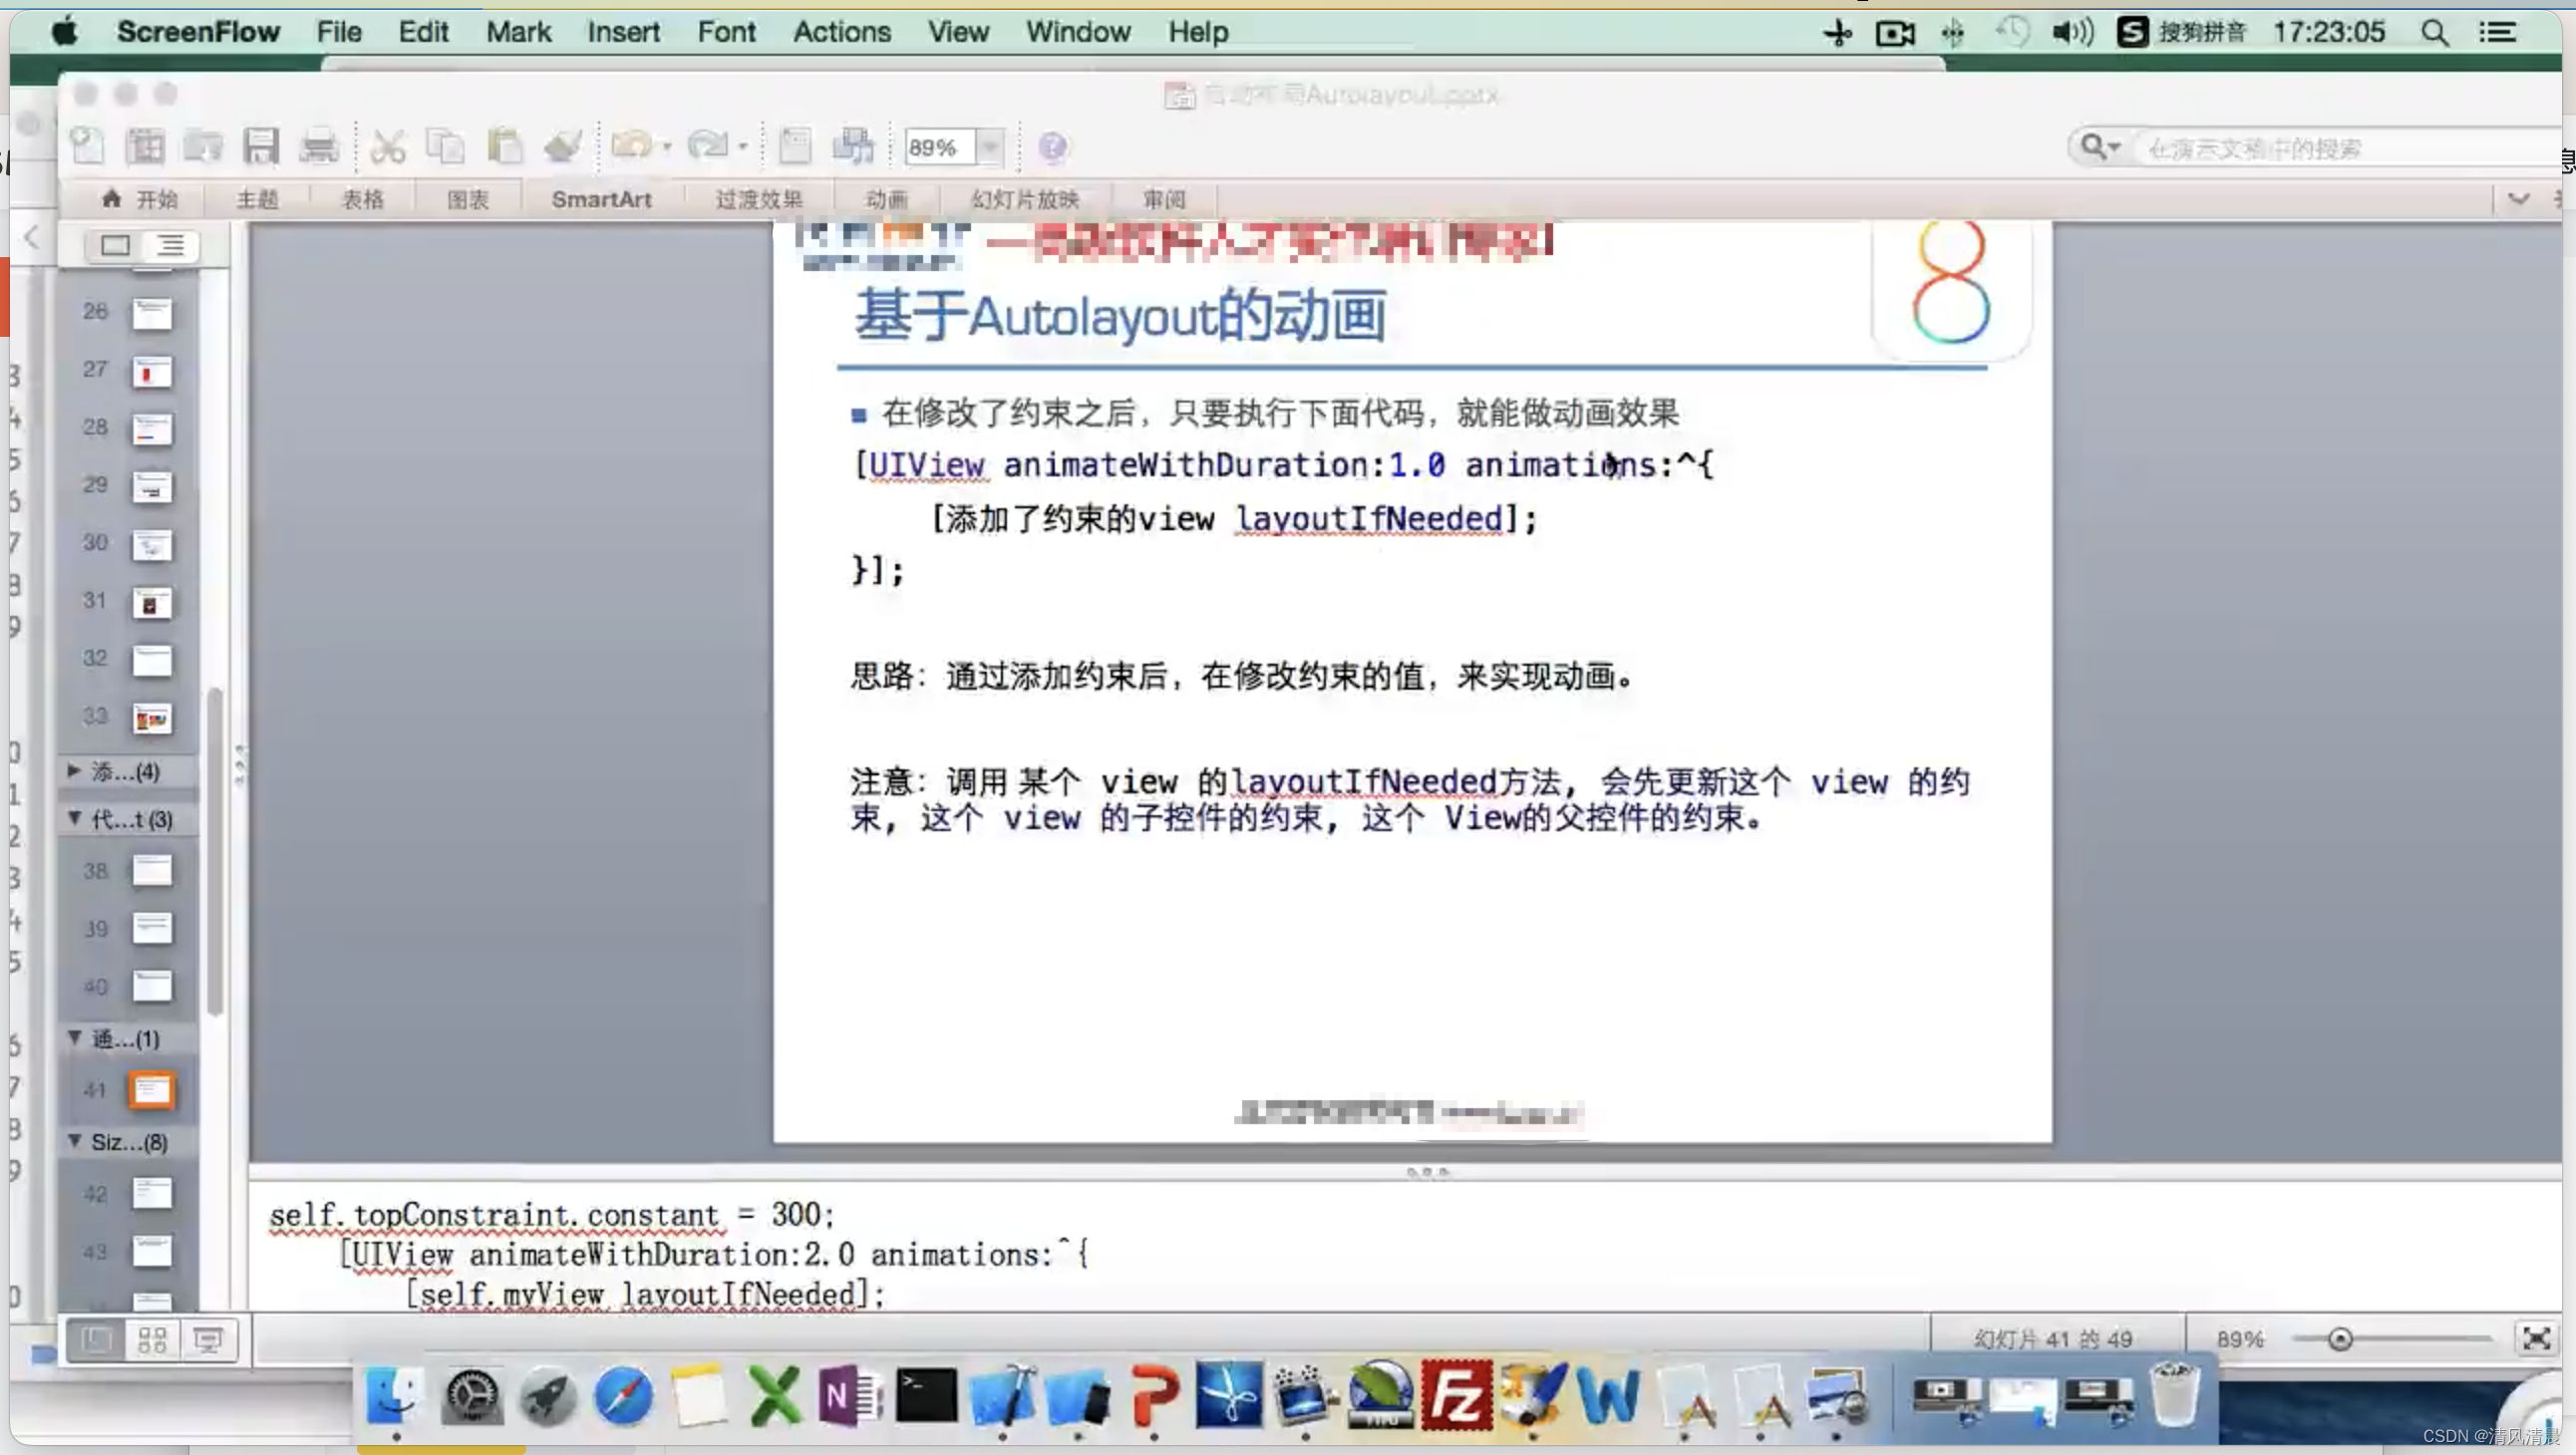Launch Terminal from Dock
This screenshot has height=1455, width=2576.
click(926, 1395)
